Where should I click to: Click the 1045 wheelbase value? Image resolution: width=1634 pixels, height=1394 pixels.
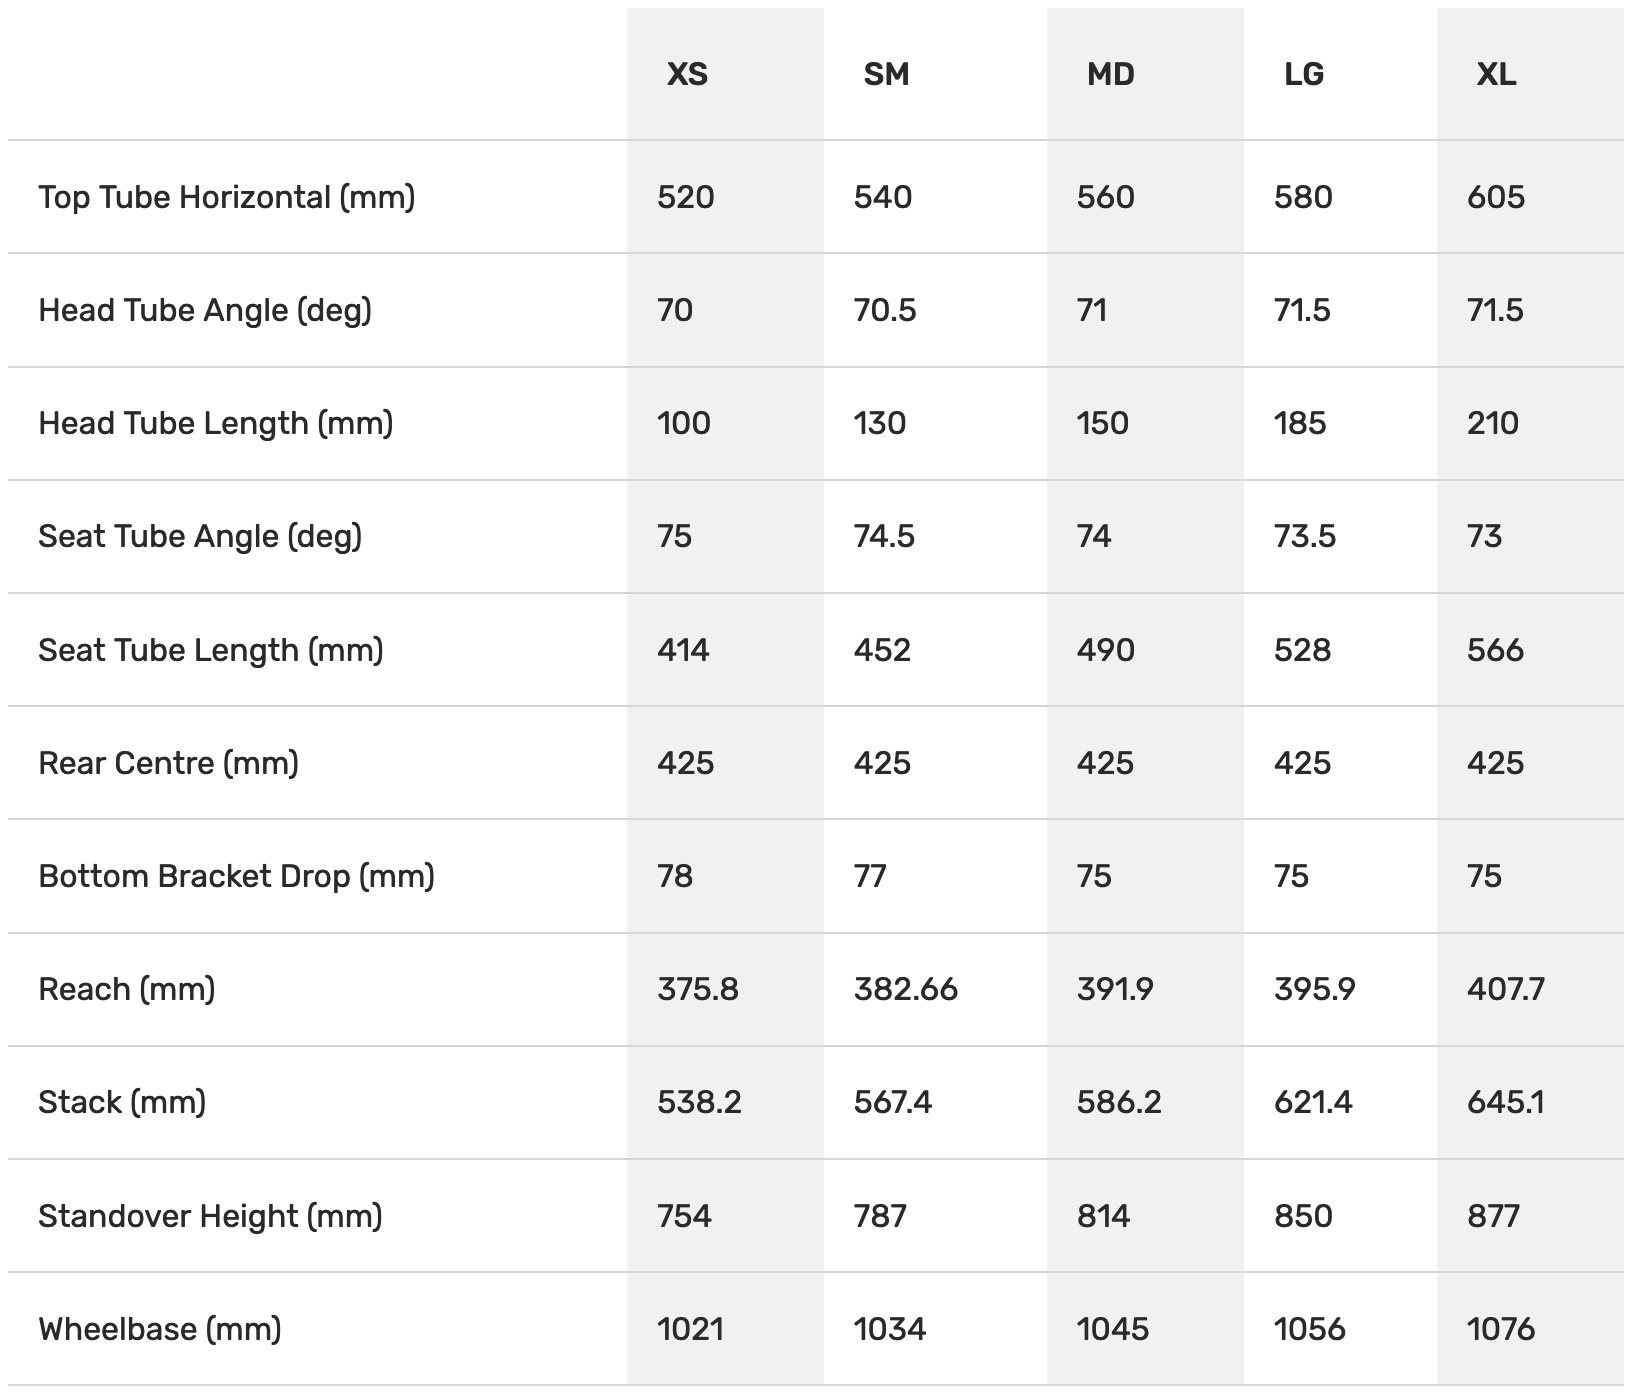[1112, 1329]
